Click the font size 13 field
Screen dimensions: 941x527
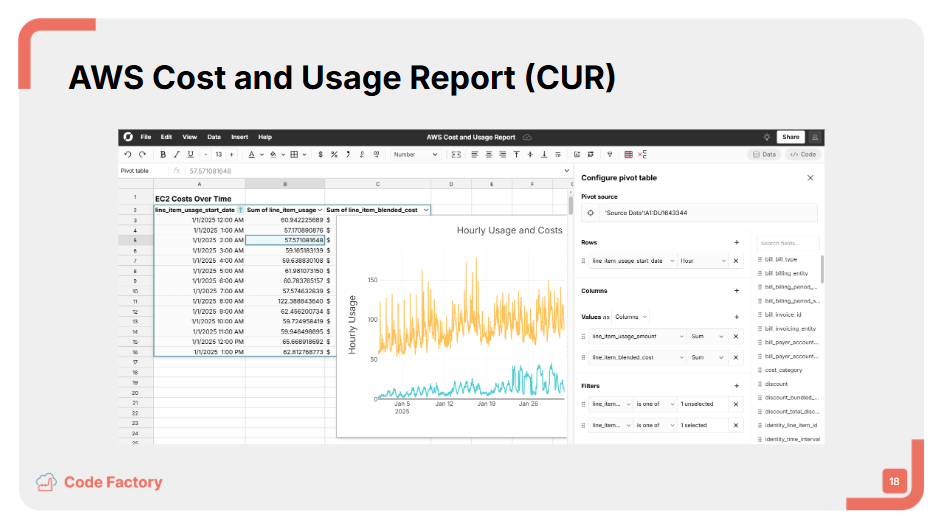point(219,155)
